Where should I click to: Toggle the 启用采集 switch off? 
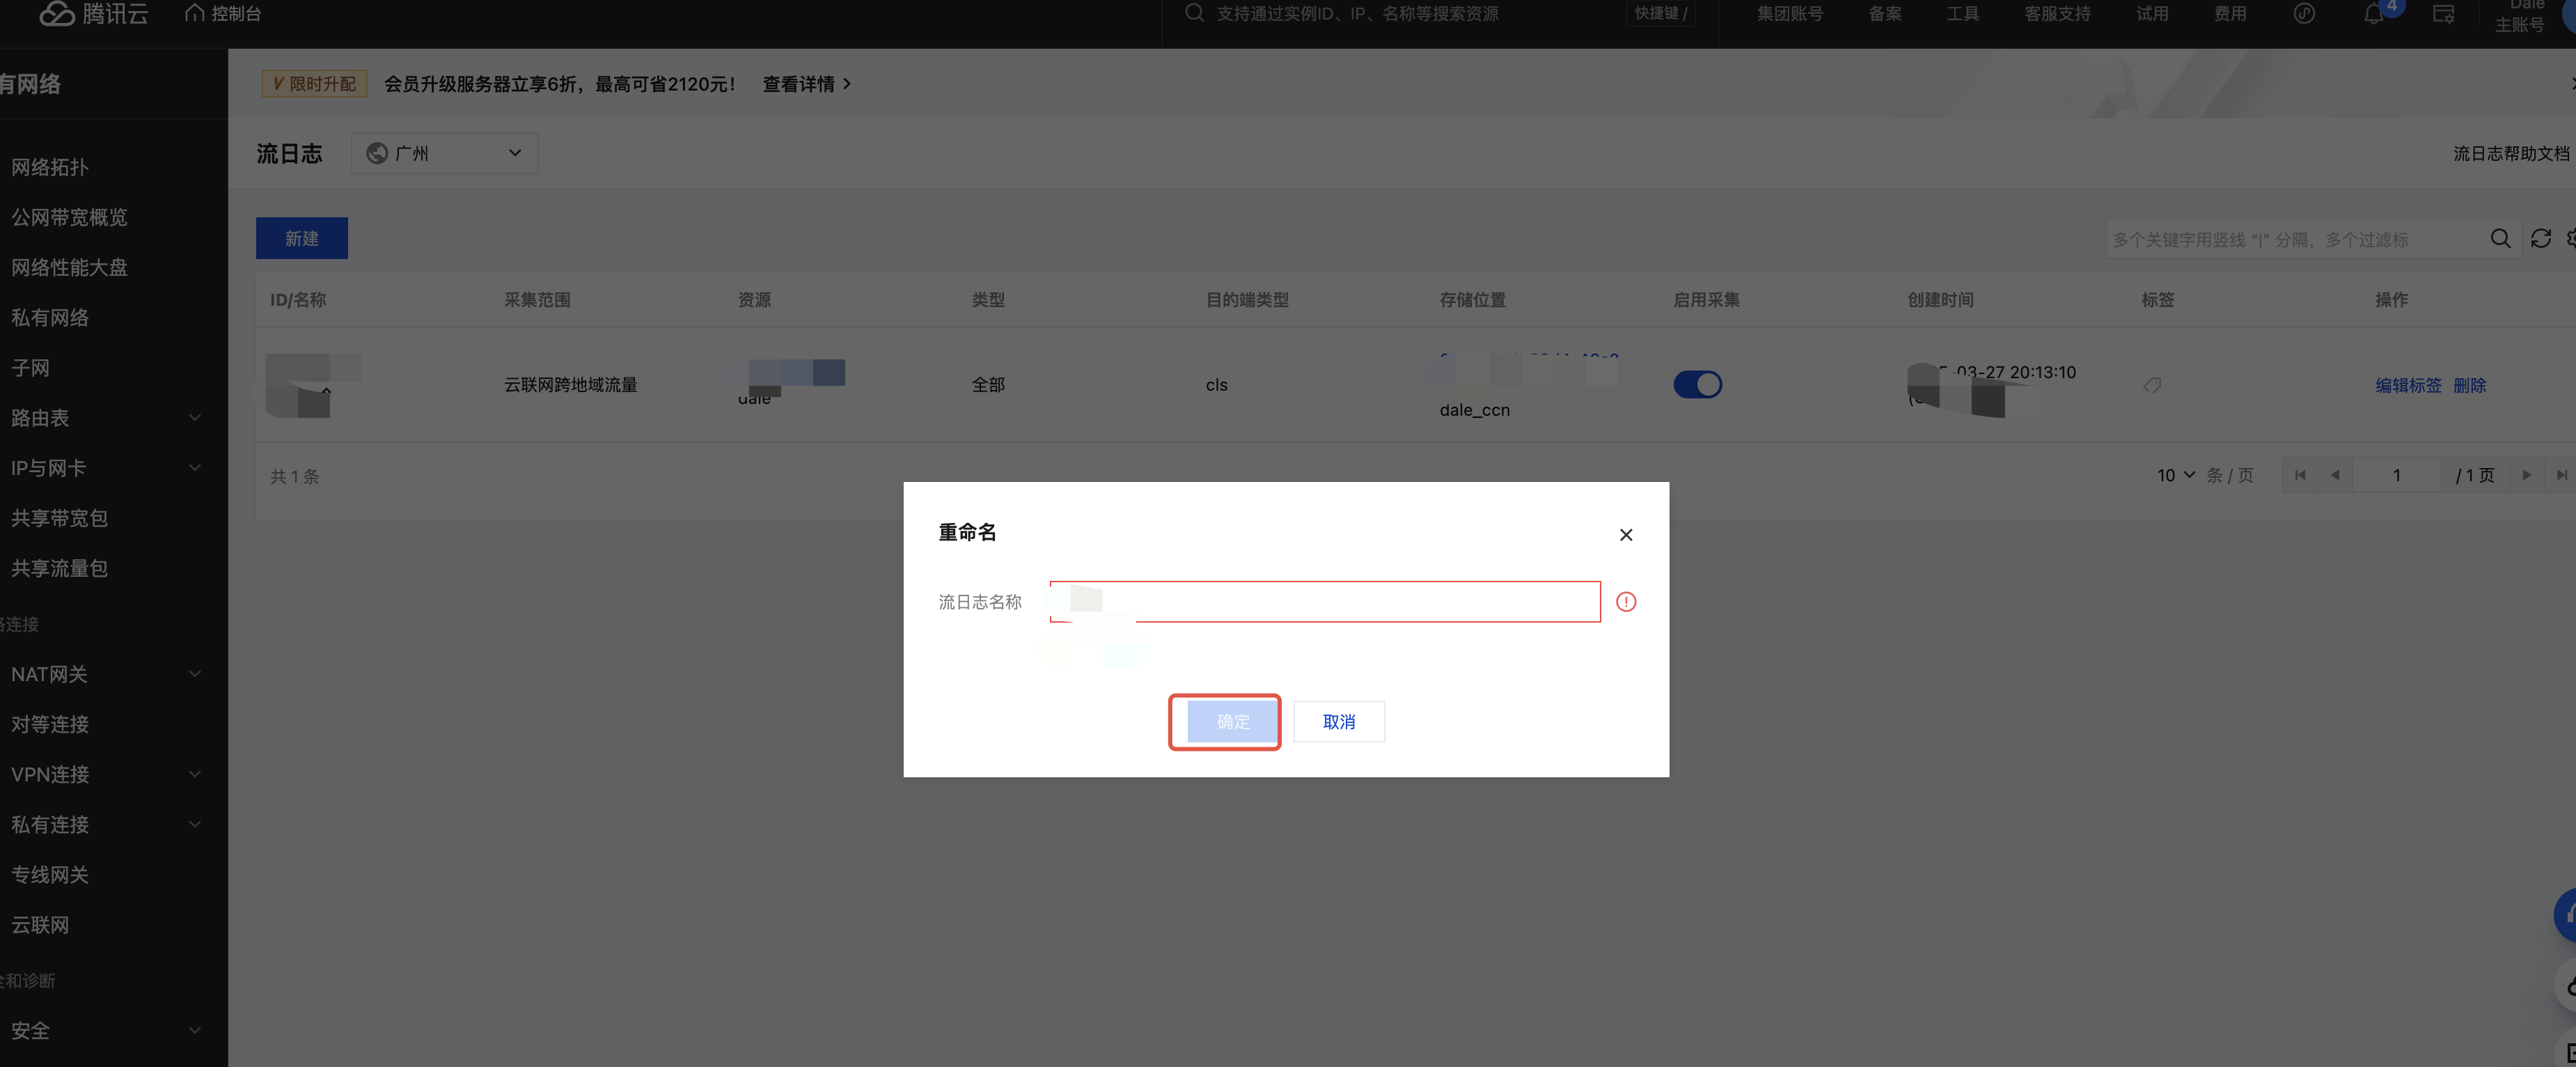click(x=1697, y=385)
